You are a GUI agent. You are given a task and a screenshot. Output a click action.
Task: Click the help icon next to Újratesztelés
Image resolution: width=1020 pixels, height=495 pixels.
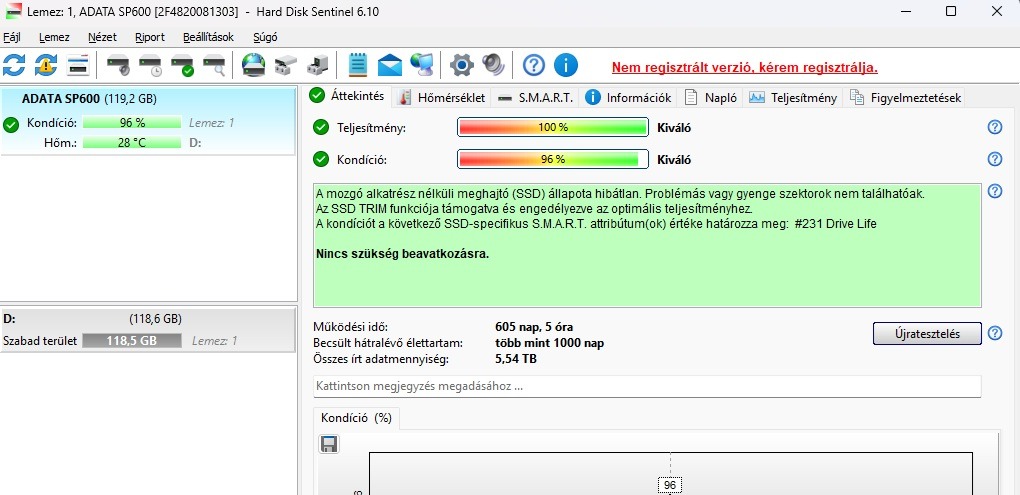pos(995,334)
